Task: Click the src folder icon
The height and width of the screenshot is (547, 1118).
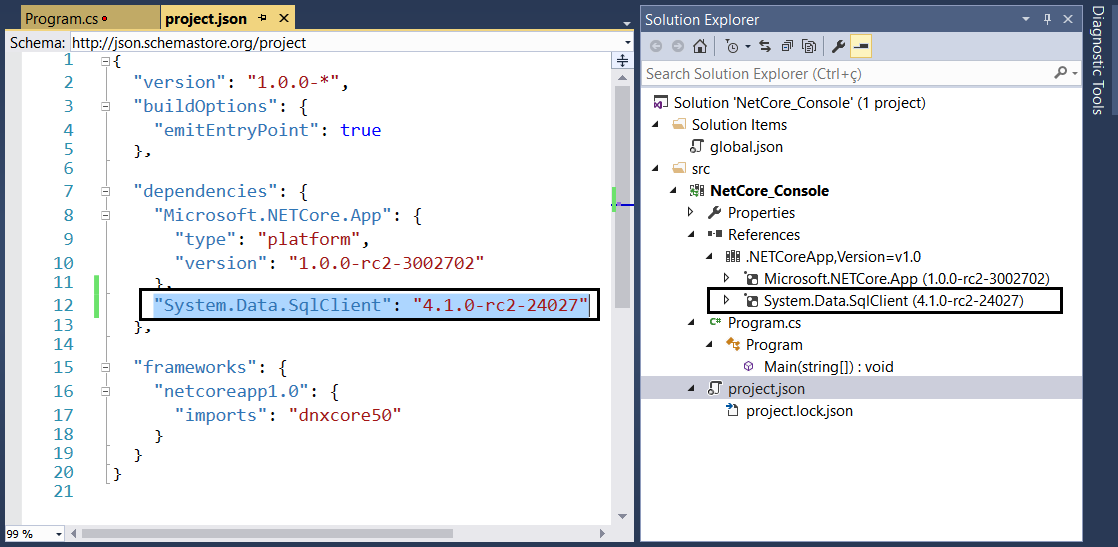Action: [x=679, y=169]
